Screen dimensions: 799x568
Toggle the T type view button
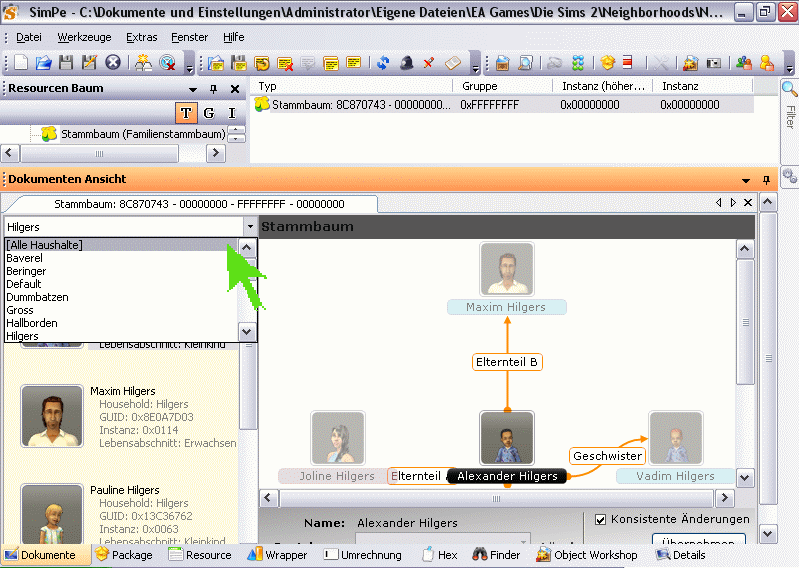pos(186,113)
